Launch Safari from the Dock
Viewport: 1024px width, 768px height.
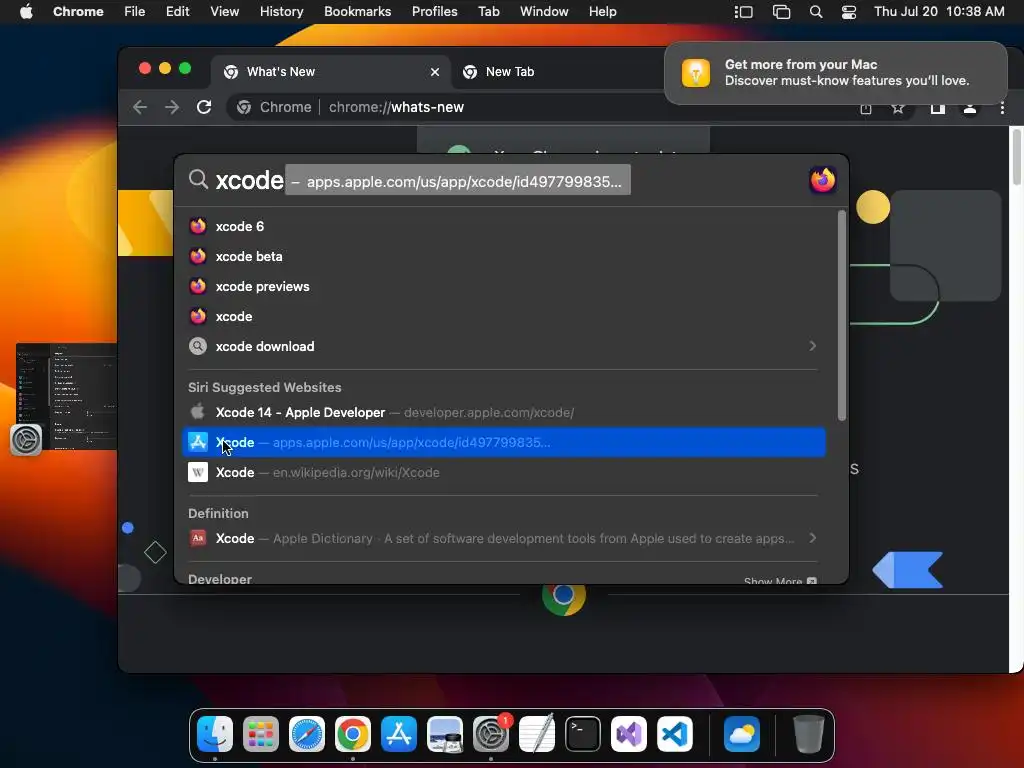coord(307,734)
